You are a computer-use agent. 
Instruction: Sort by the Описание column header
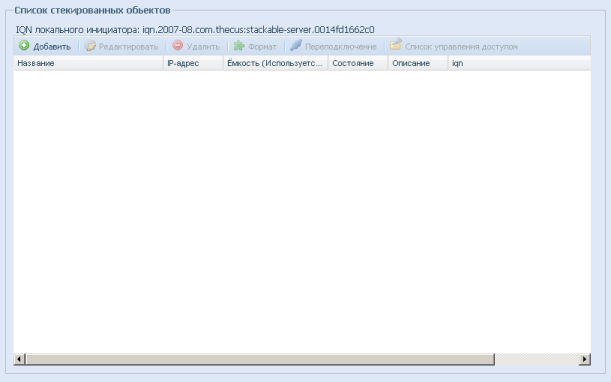click(418, 63)
